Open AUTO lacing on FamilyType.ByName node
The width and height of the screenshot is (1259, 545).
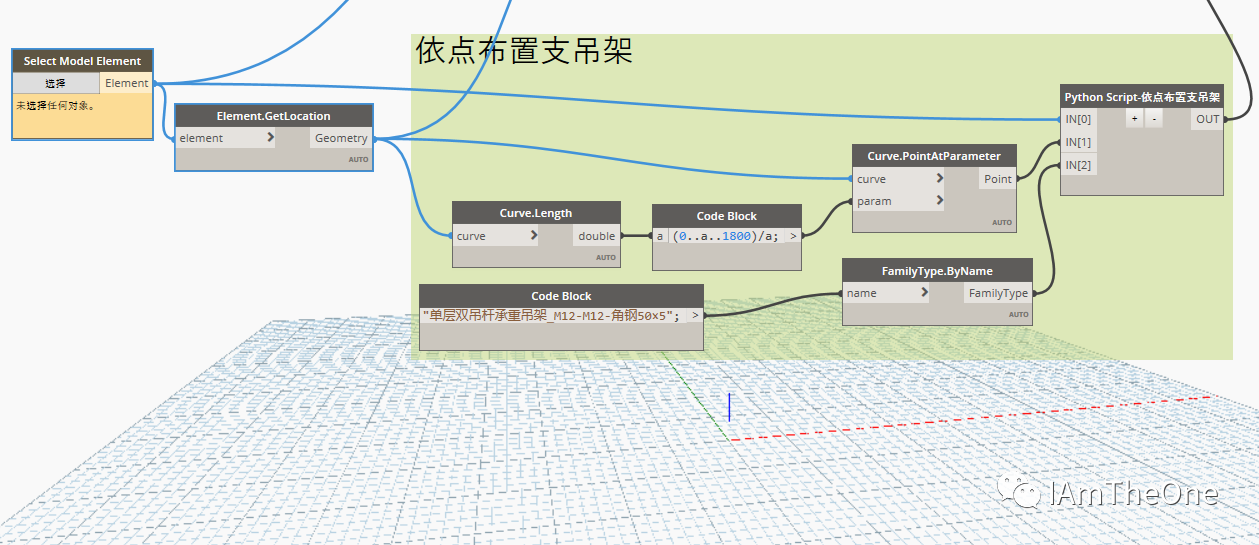[x=1018, y=315]
